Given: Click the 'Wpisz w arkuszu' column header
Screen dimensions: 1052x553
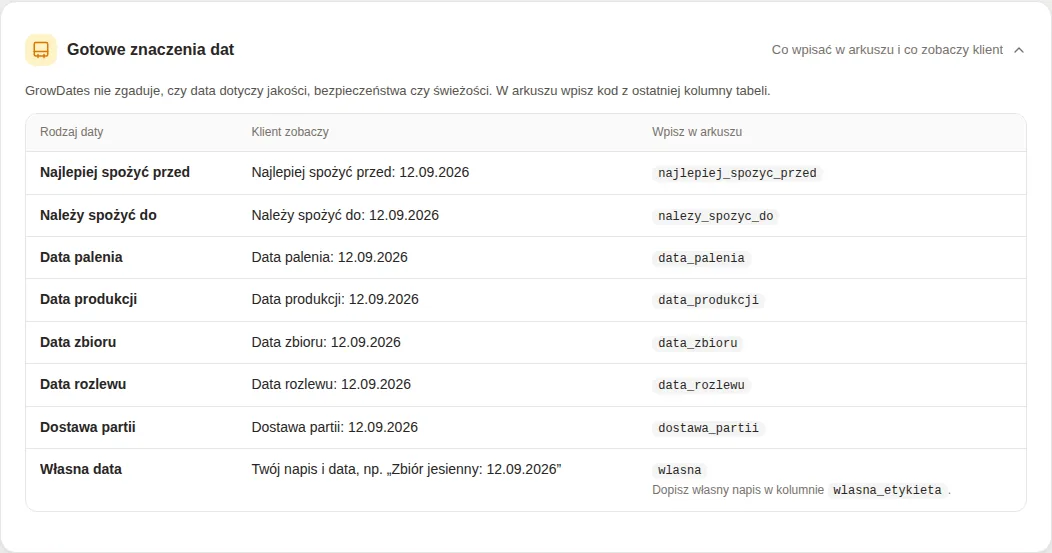Looking at the screenshot, I should (x=697, y=132).
